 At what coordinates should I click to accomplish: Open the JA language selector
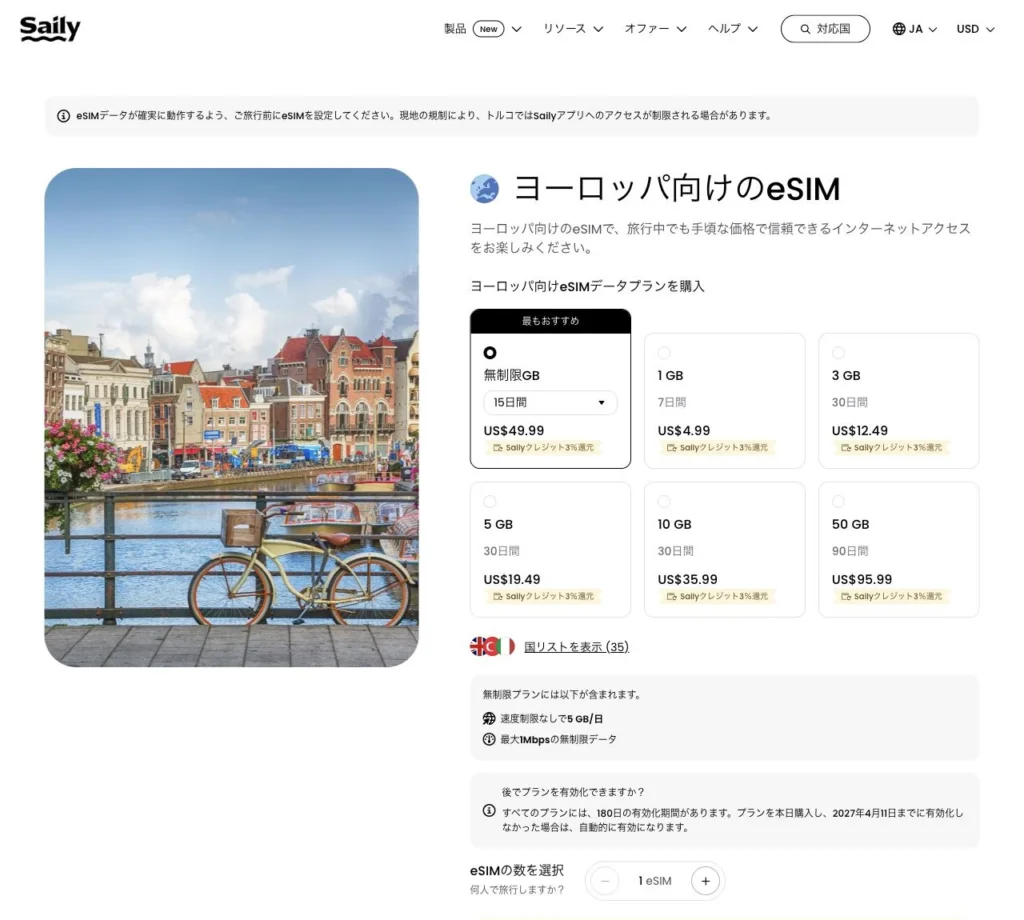click(x=915, y=29)
